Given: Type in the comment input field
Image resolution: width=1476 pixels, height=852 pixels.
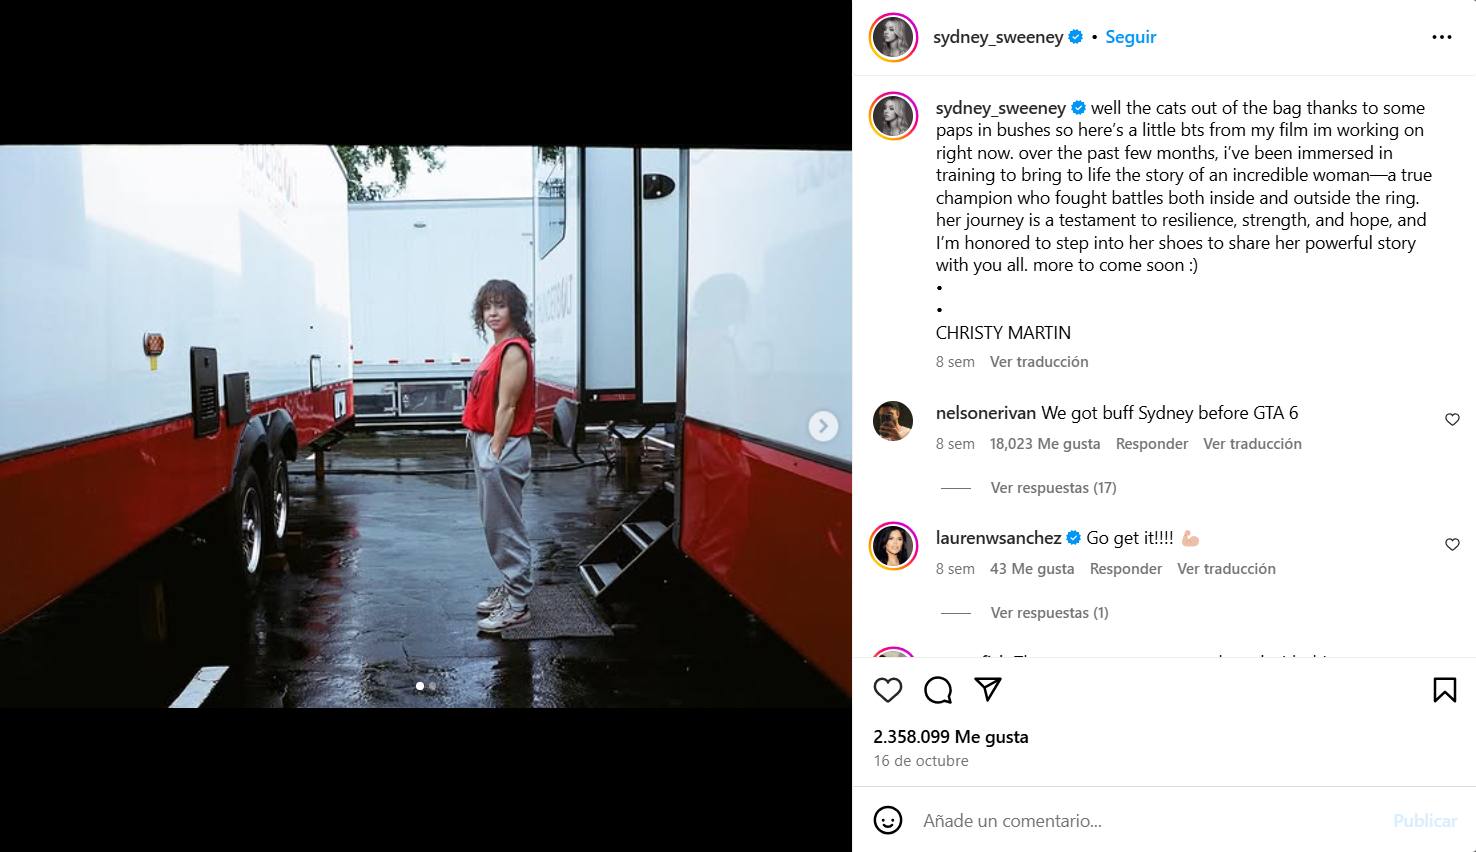Looking at the screenshot, I should 1140,820.
